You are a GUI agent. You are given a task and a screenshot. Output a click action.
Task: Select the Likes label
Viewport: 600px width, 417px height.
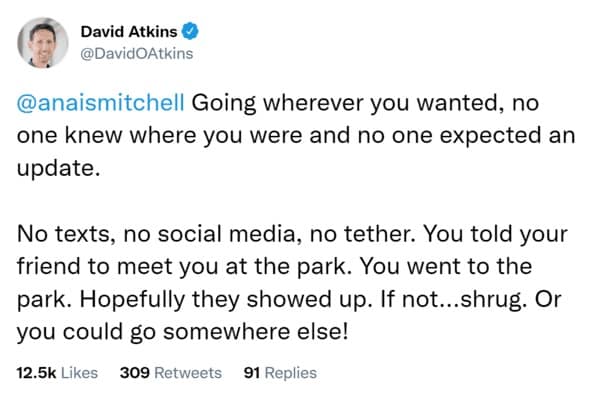pos(78,373)
